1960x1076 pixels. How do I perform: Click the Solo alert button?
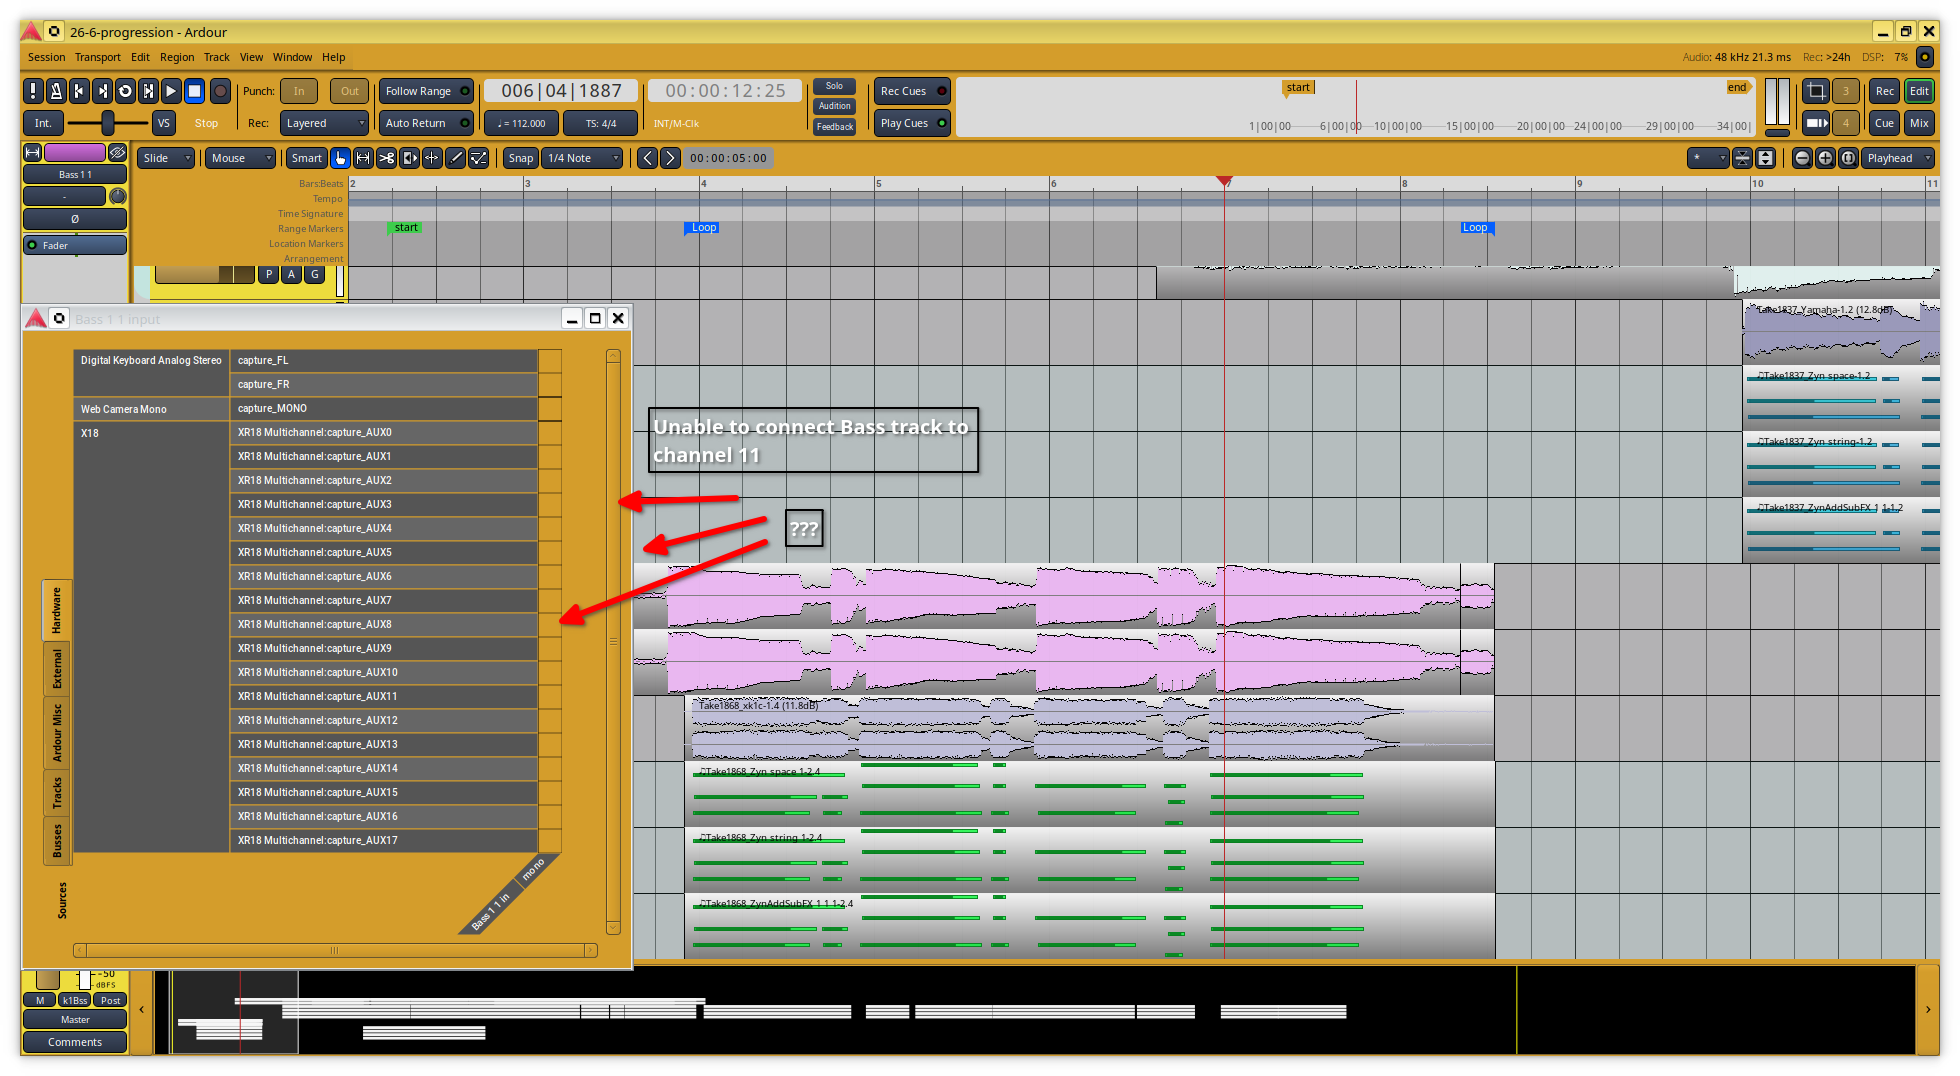click(834, 86)
